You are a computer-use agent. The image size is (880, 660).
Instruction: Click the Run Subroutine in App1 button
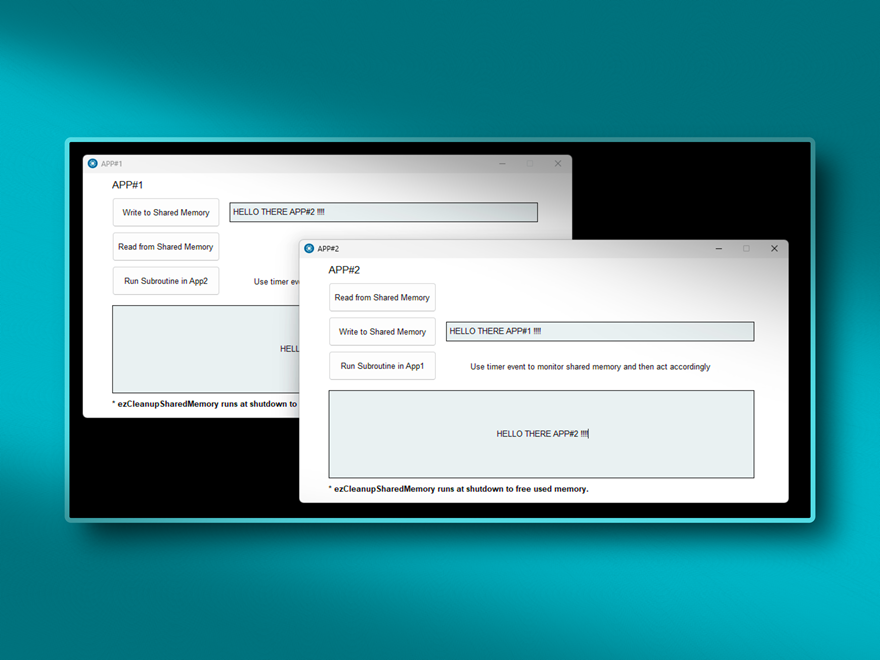click(382, 366)
